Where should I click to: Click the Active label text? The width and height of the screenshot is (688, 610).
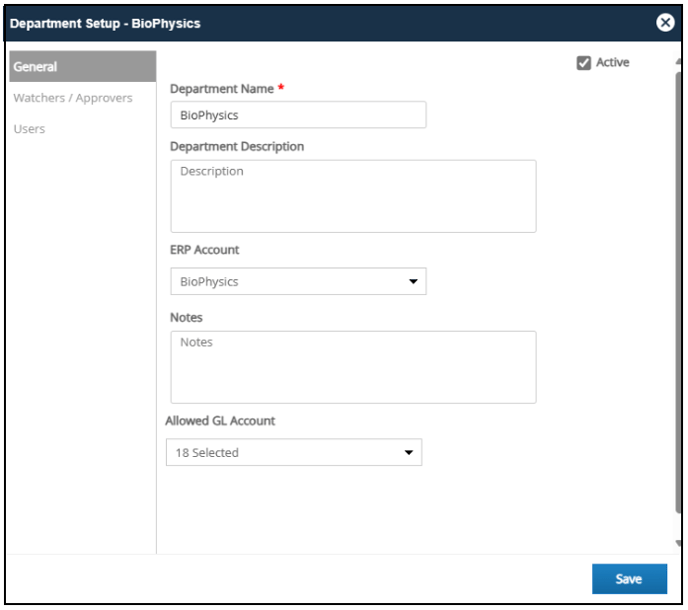pyautogui.click(x=613, y=62)
